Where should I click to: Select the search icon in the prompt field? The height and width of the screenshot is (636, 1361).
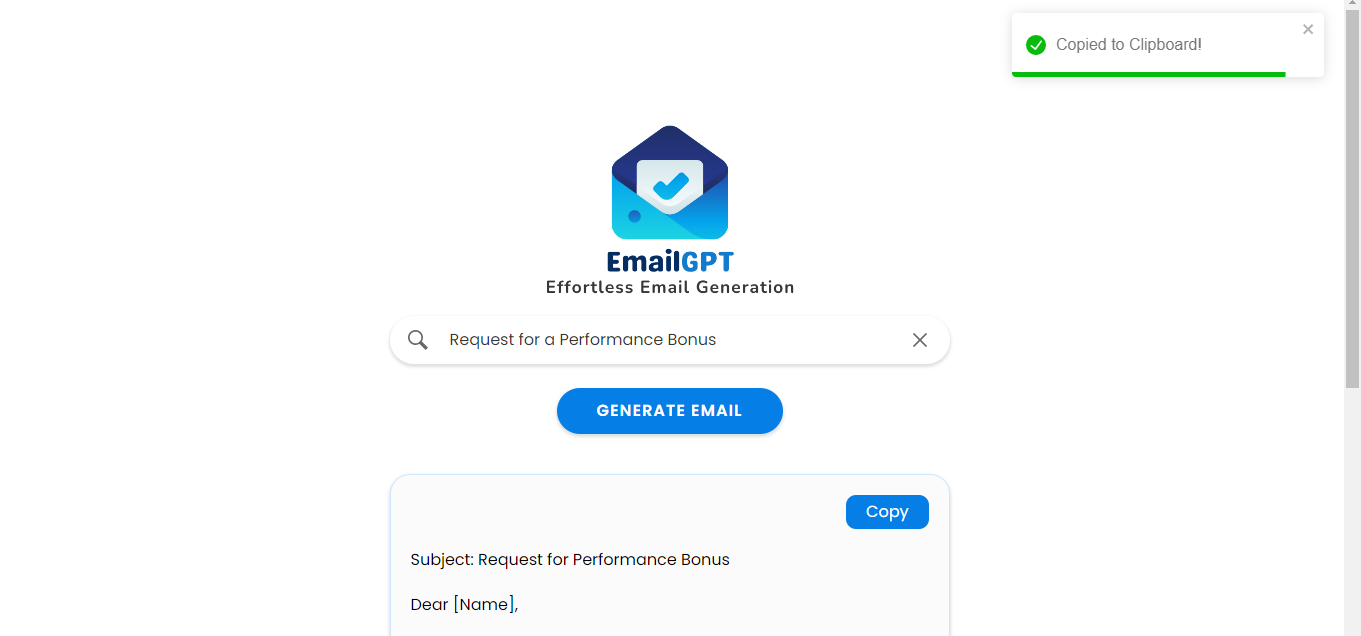click(417, 340)
